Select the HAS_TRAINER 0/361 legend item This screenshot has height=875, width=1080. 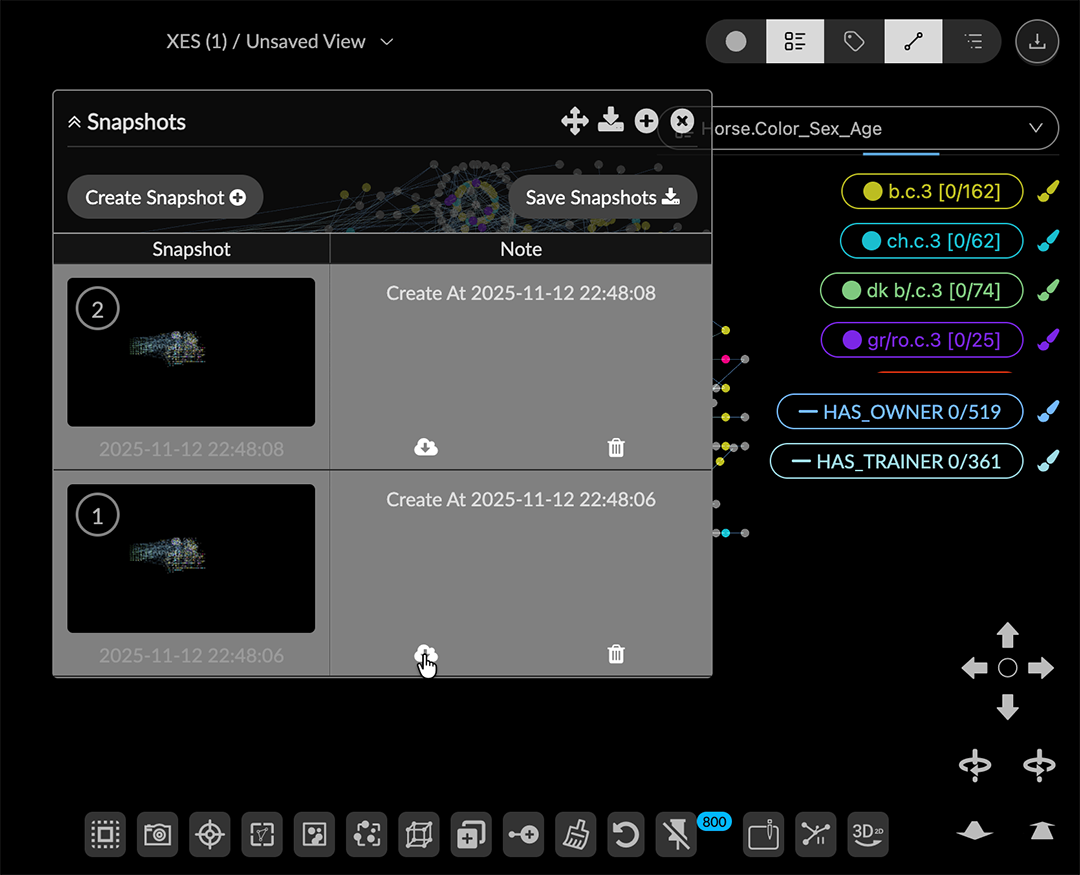pos(896,461)
